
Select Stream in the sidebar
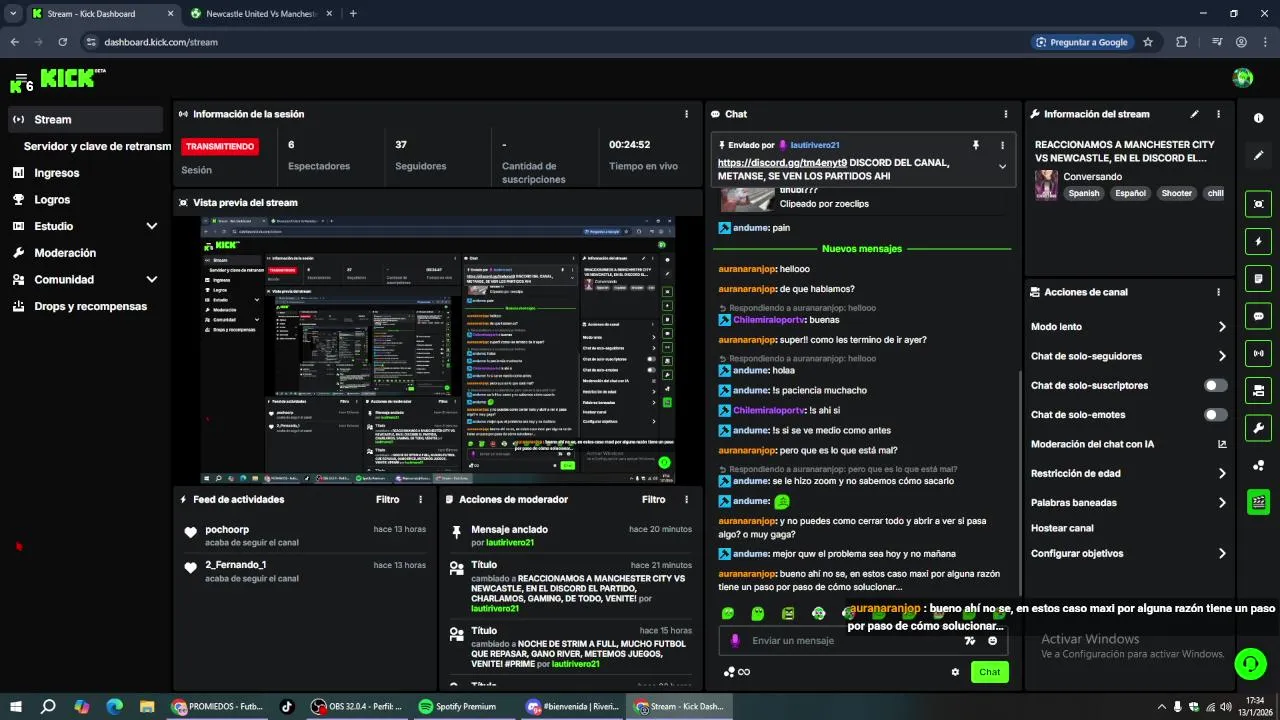(85, 119)
